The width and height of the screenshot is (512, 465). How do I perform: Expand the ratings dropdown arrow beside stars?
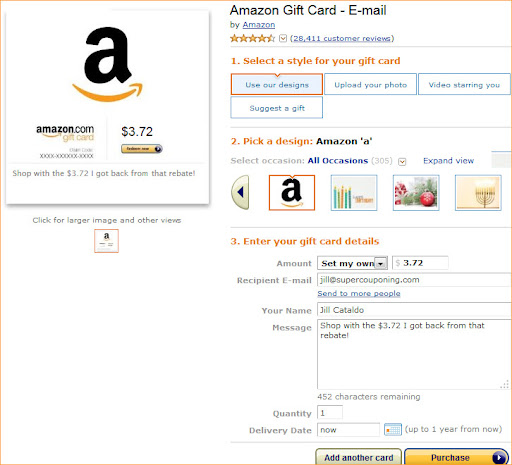pyautogui.click(x=283, y=38)
